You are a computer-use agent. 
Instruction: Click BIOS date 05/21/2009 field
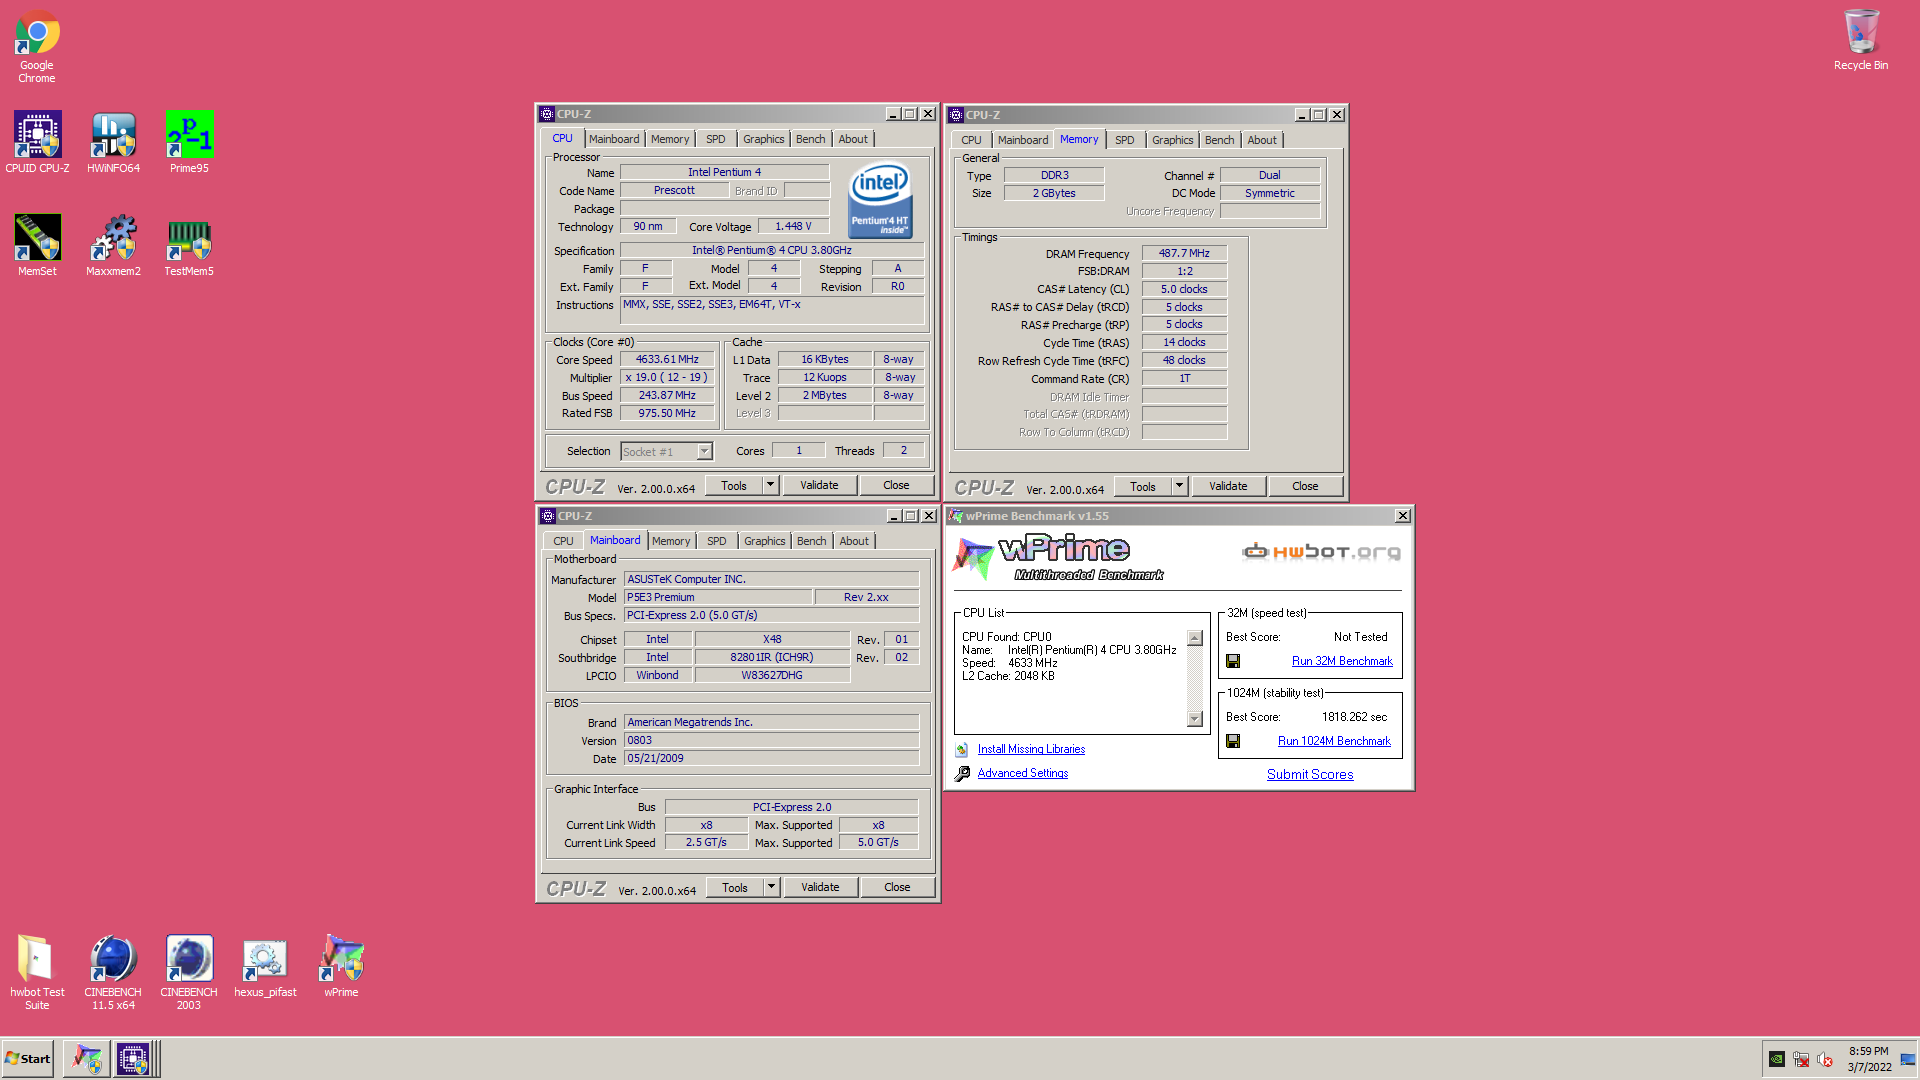[x=771, y=758]
